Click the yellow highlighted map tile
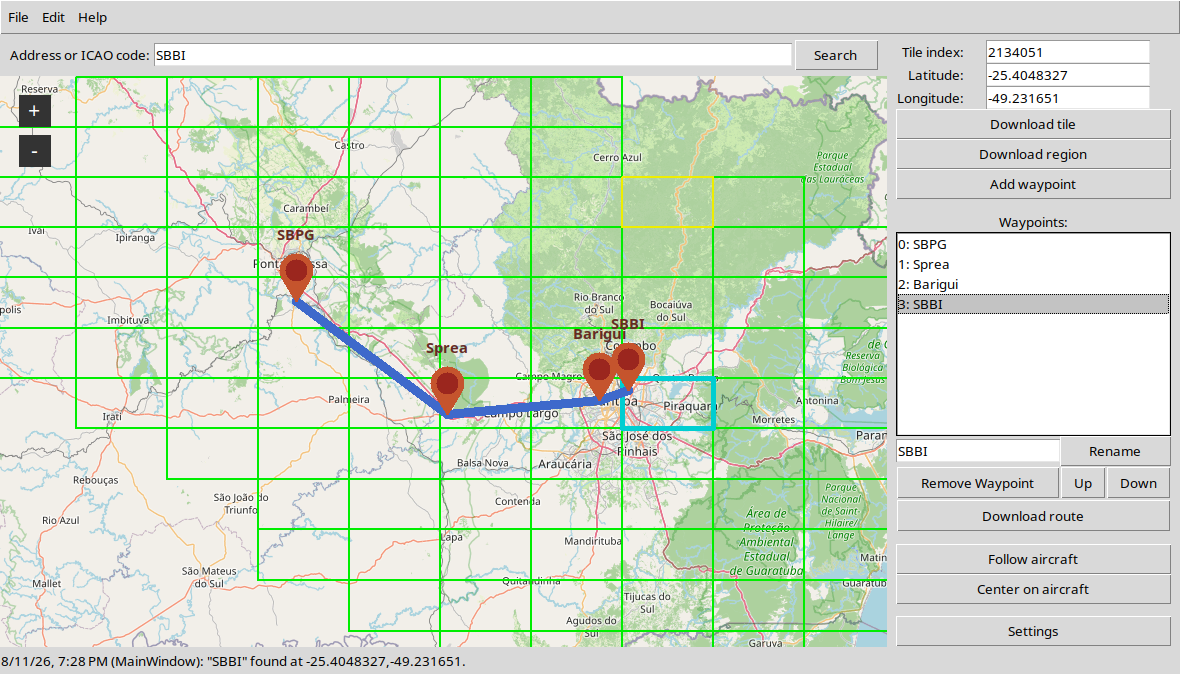The image size is (1180, 674). pyautogui.click(x=668, y=202)
